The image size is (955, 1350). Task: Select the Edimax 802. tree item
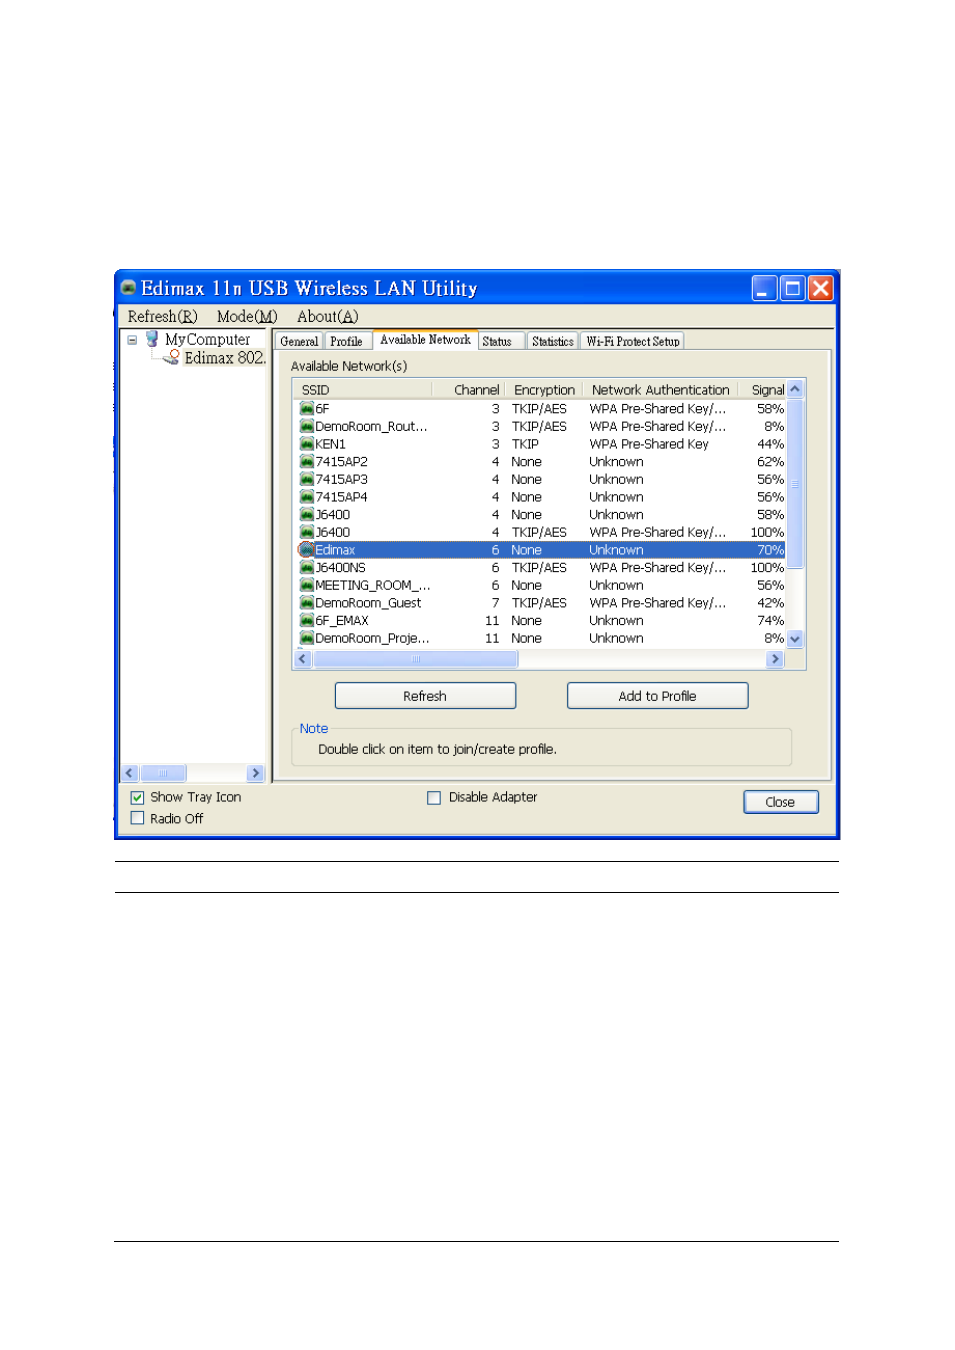225,358
